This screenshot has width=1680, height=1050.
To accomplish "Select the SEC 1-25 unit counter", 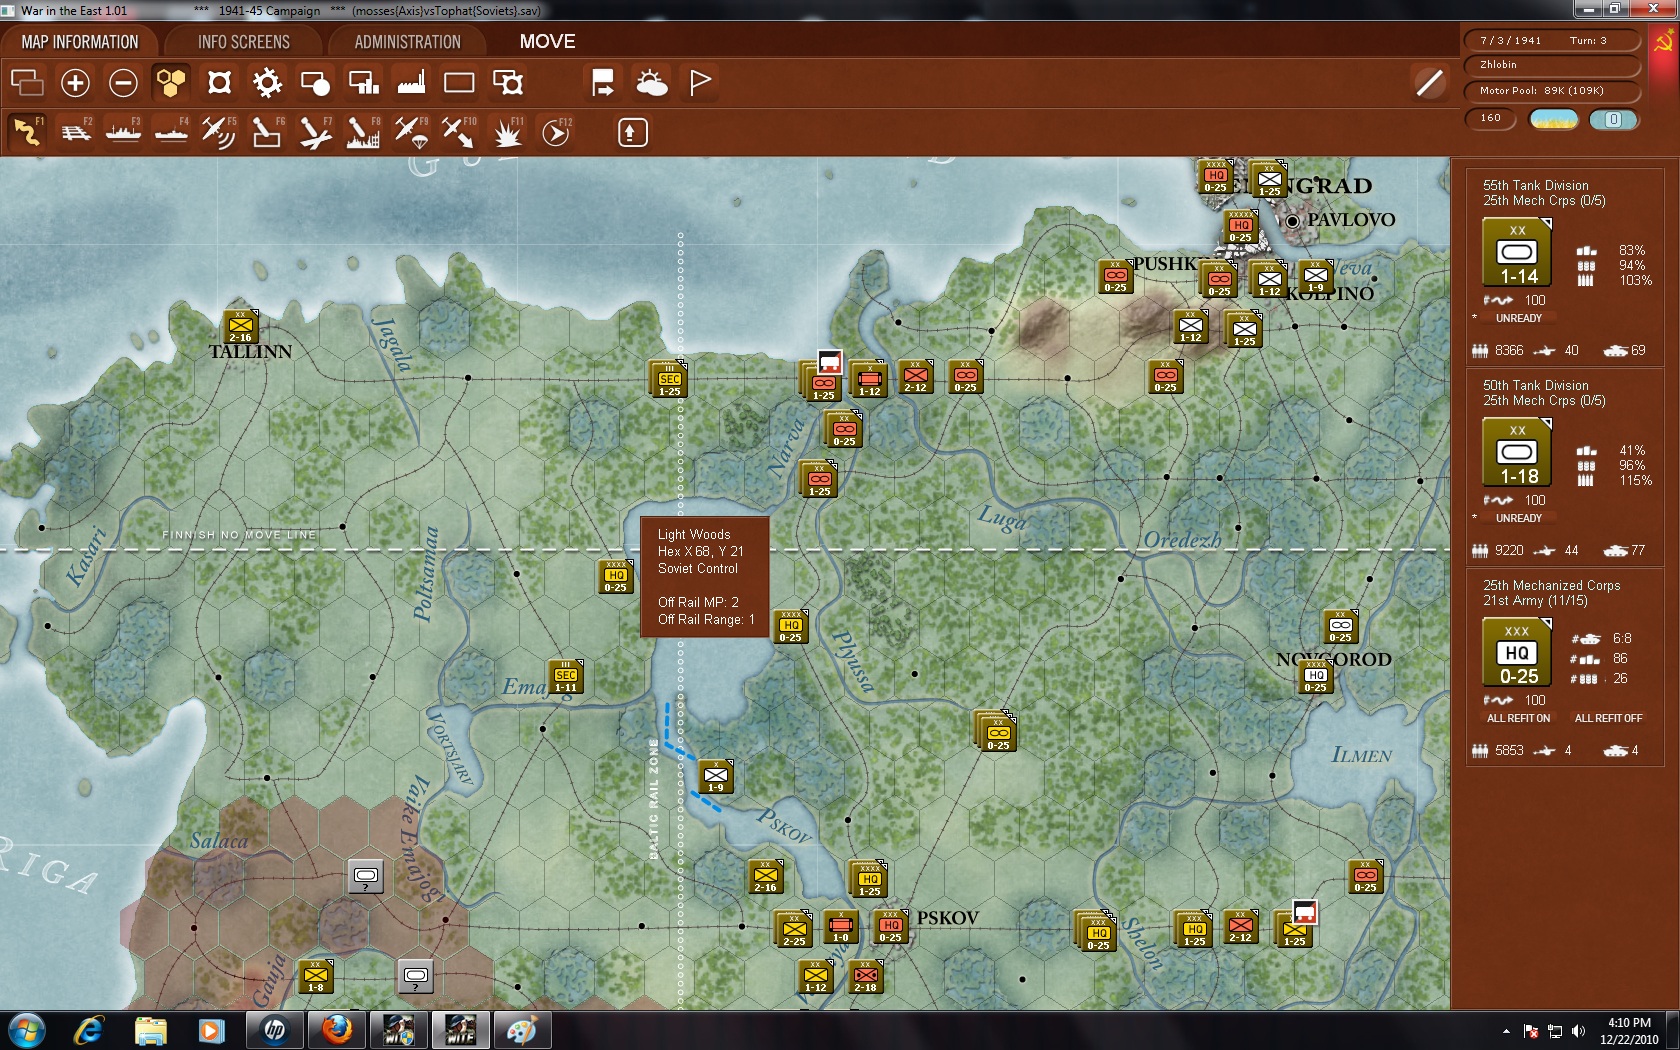I will coord(669,380).
